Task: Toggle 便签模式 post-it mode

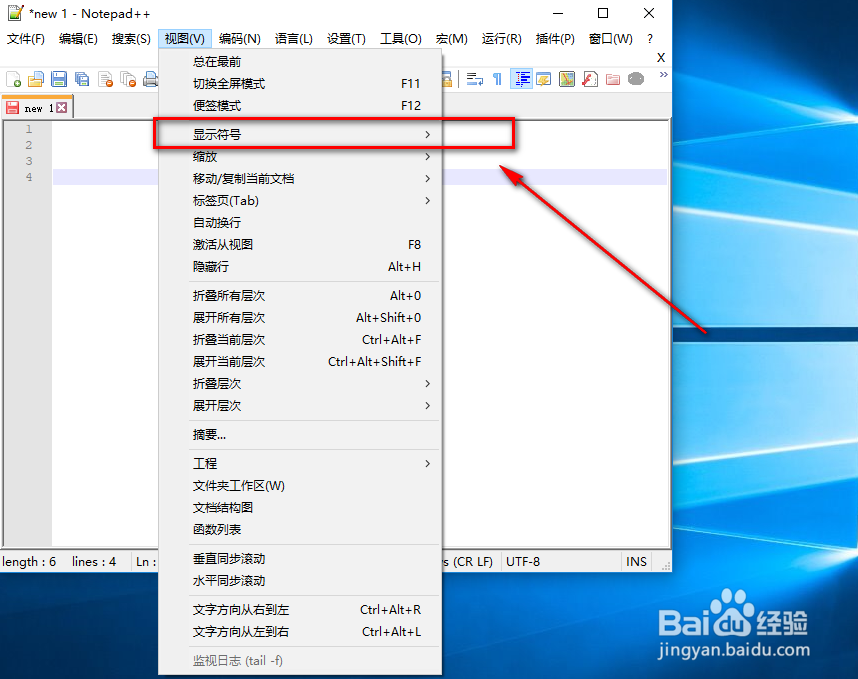Action: (300, 105)
